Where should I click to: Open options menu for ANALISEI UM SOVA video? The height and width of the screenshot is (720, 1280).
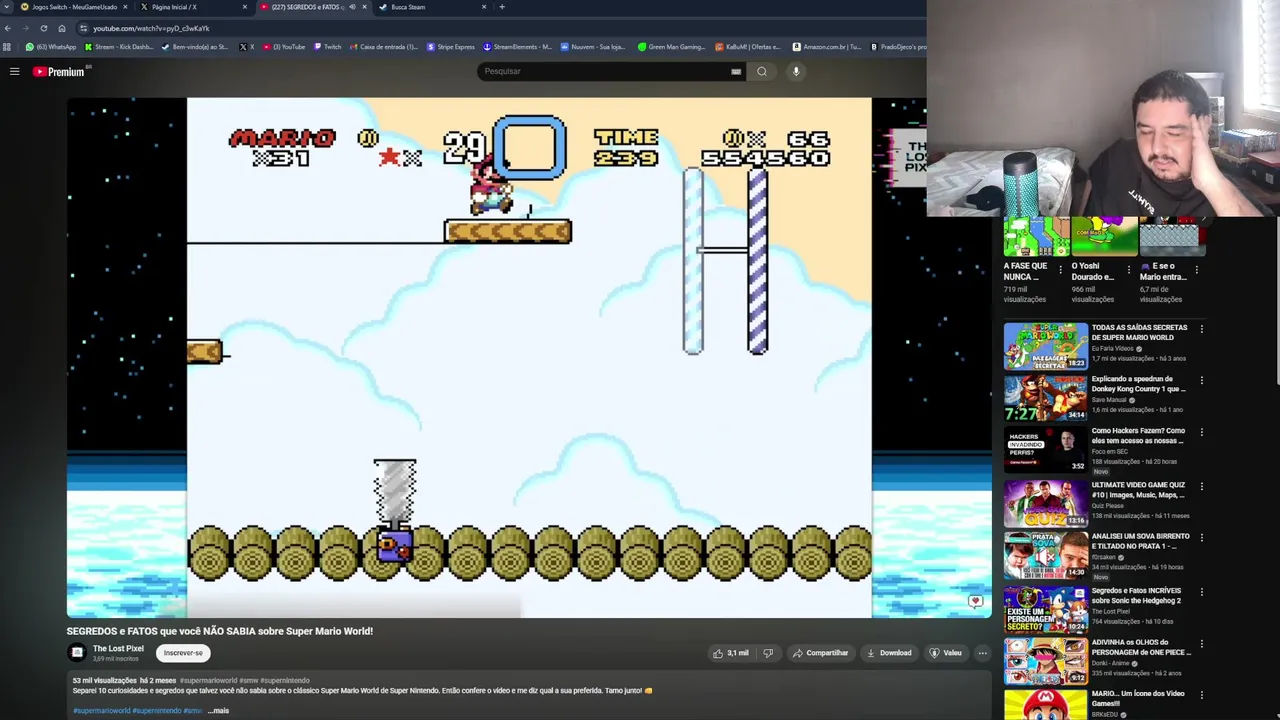pyautogui.click(x=1202, y=538)
